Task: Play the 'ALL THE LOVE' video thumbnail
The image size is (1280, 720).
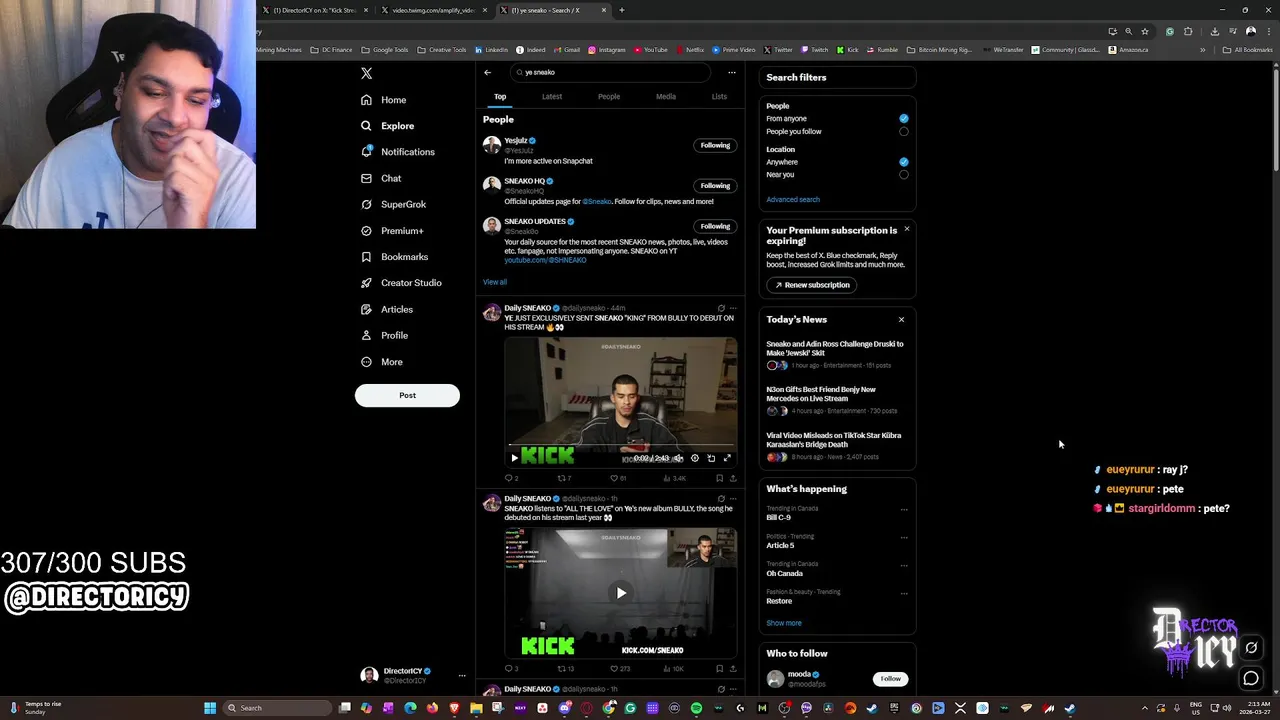Action: [621, 593]
